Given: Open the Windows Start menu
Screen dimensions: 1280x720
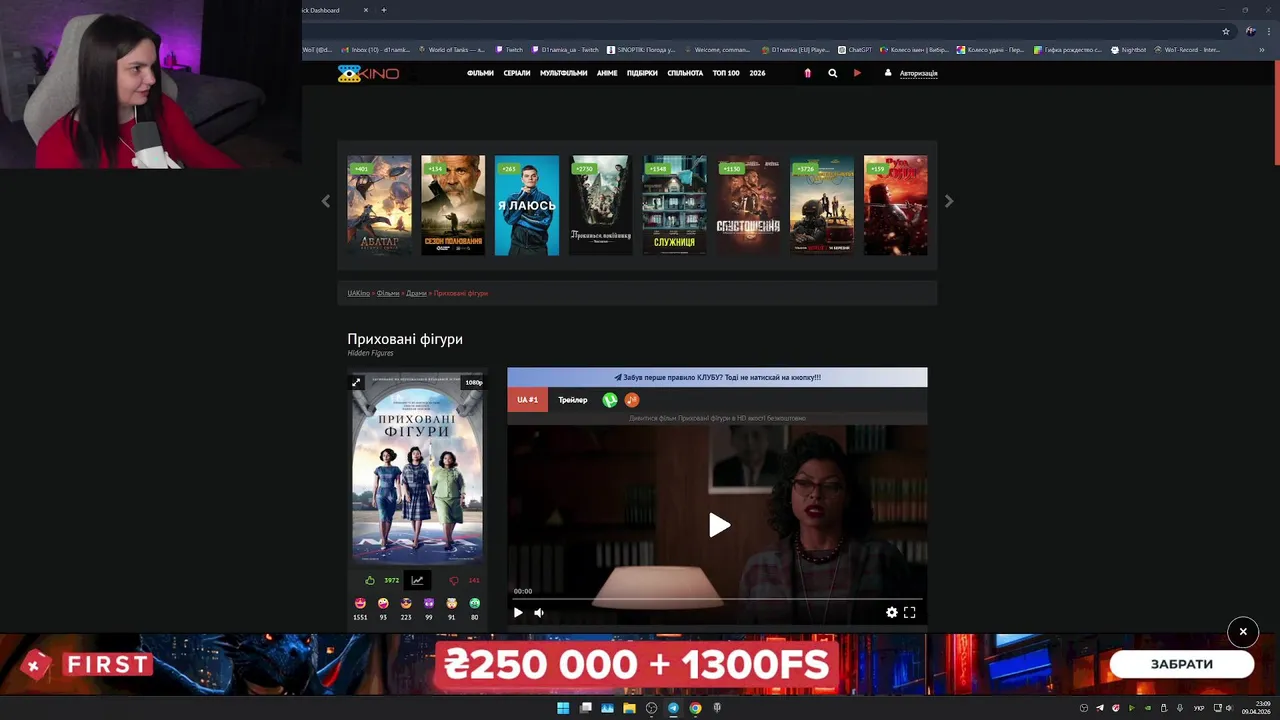Looking at the screenshot, I should pos(563,708).
